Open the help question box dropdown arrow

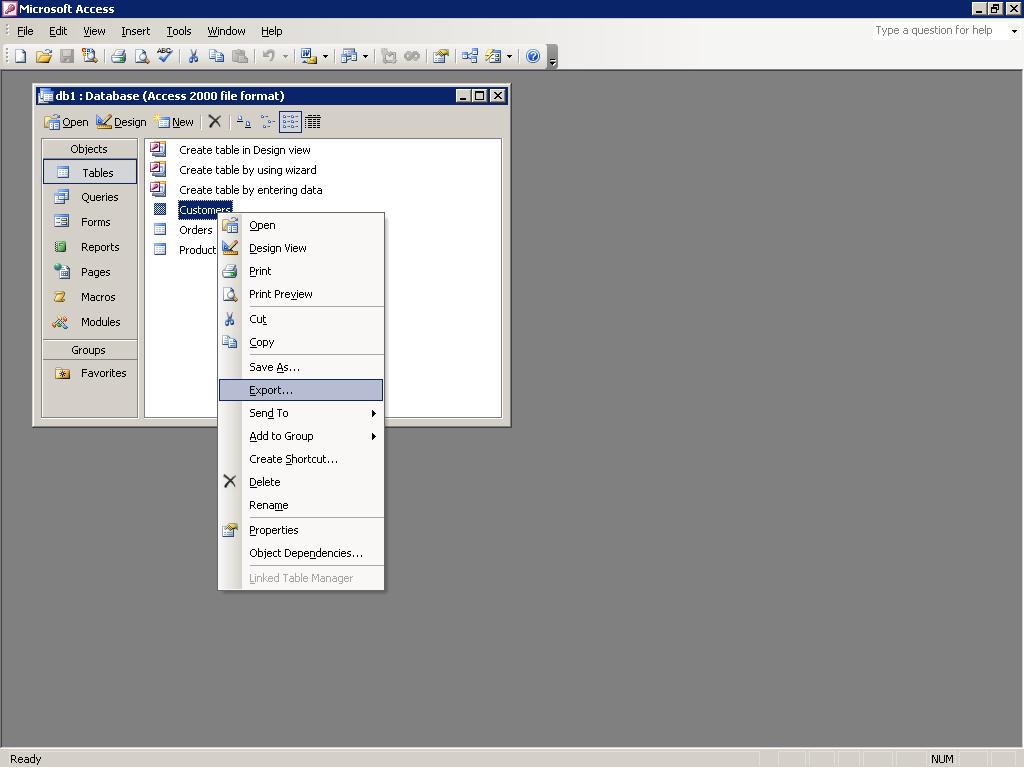pos(1014,31)
